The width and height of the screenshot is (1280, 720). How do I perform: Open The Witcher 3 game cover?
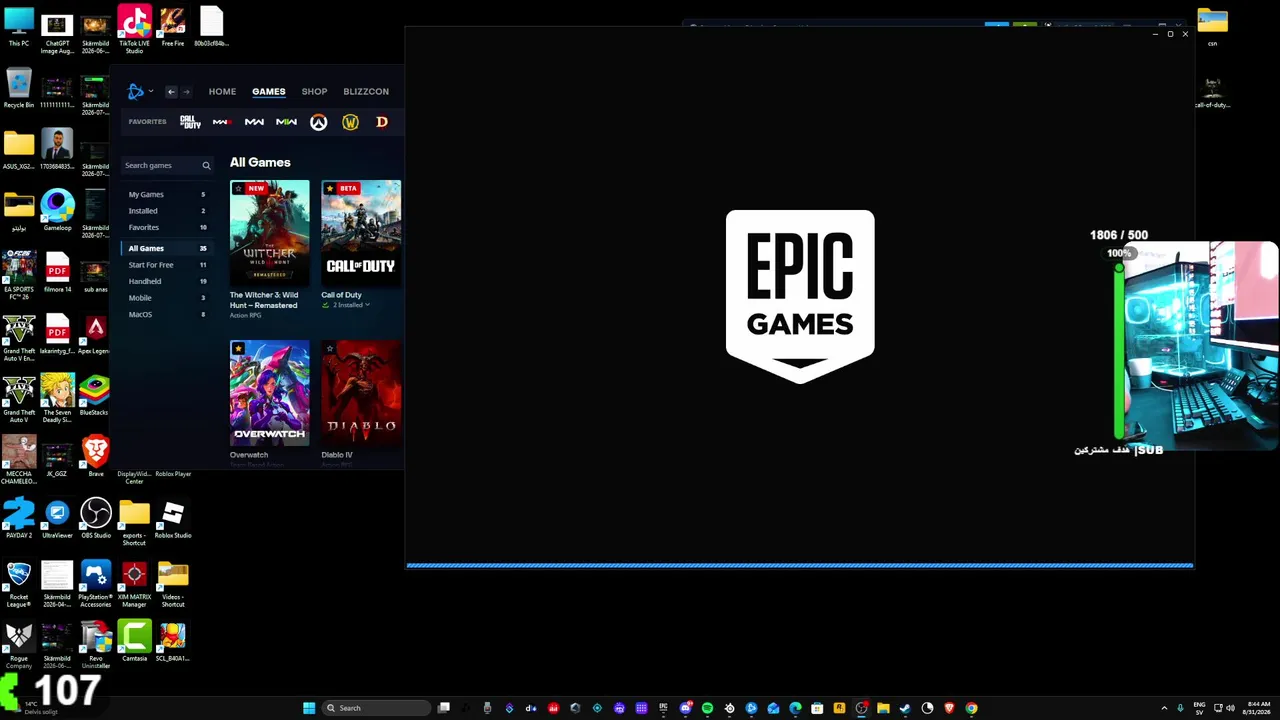[x=270, y=233]
